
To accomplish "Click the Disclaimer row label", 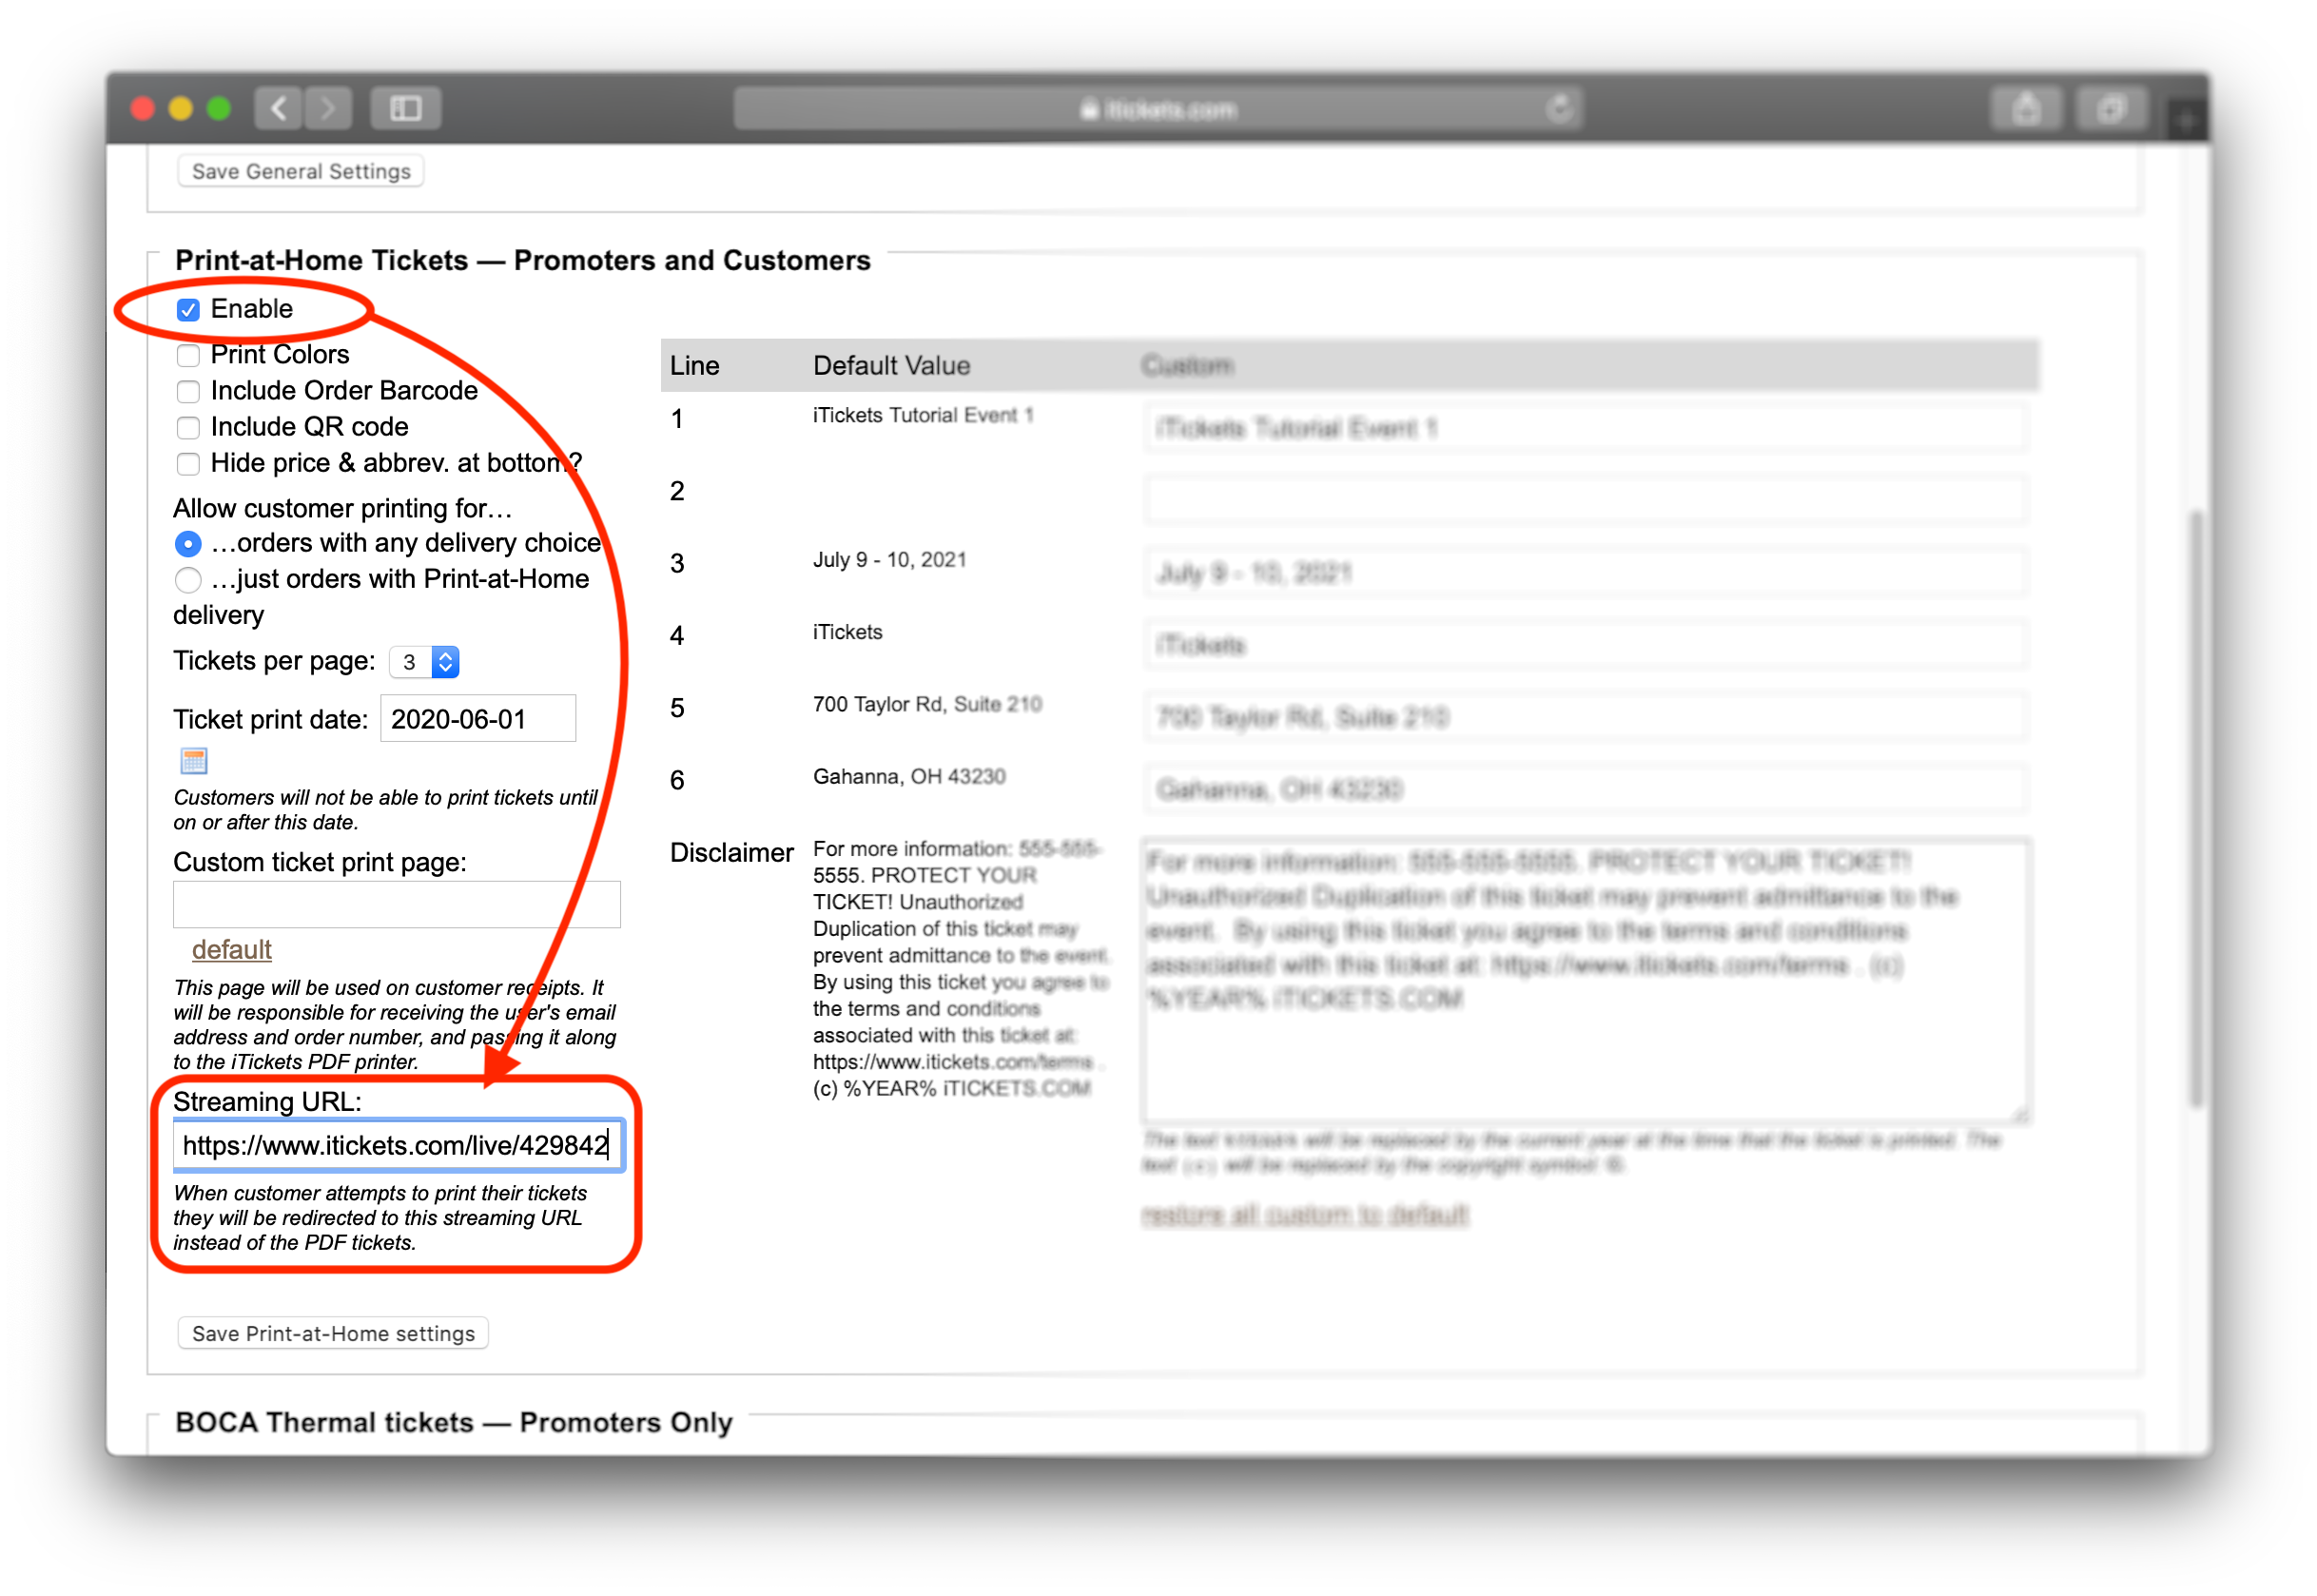I will coord(731,853).
